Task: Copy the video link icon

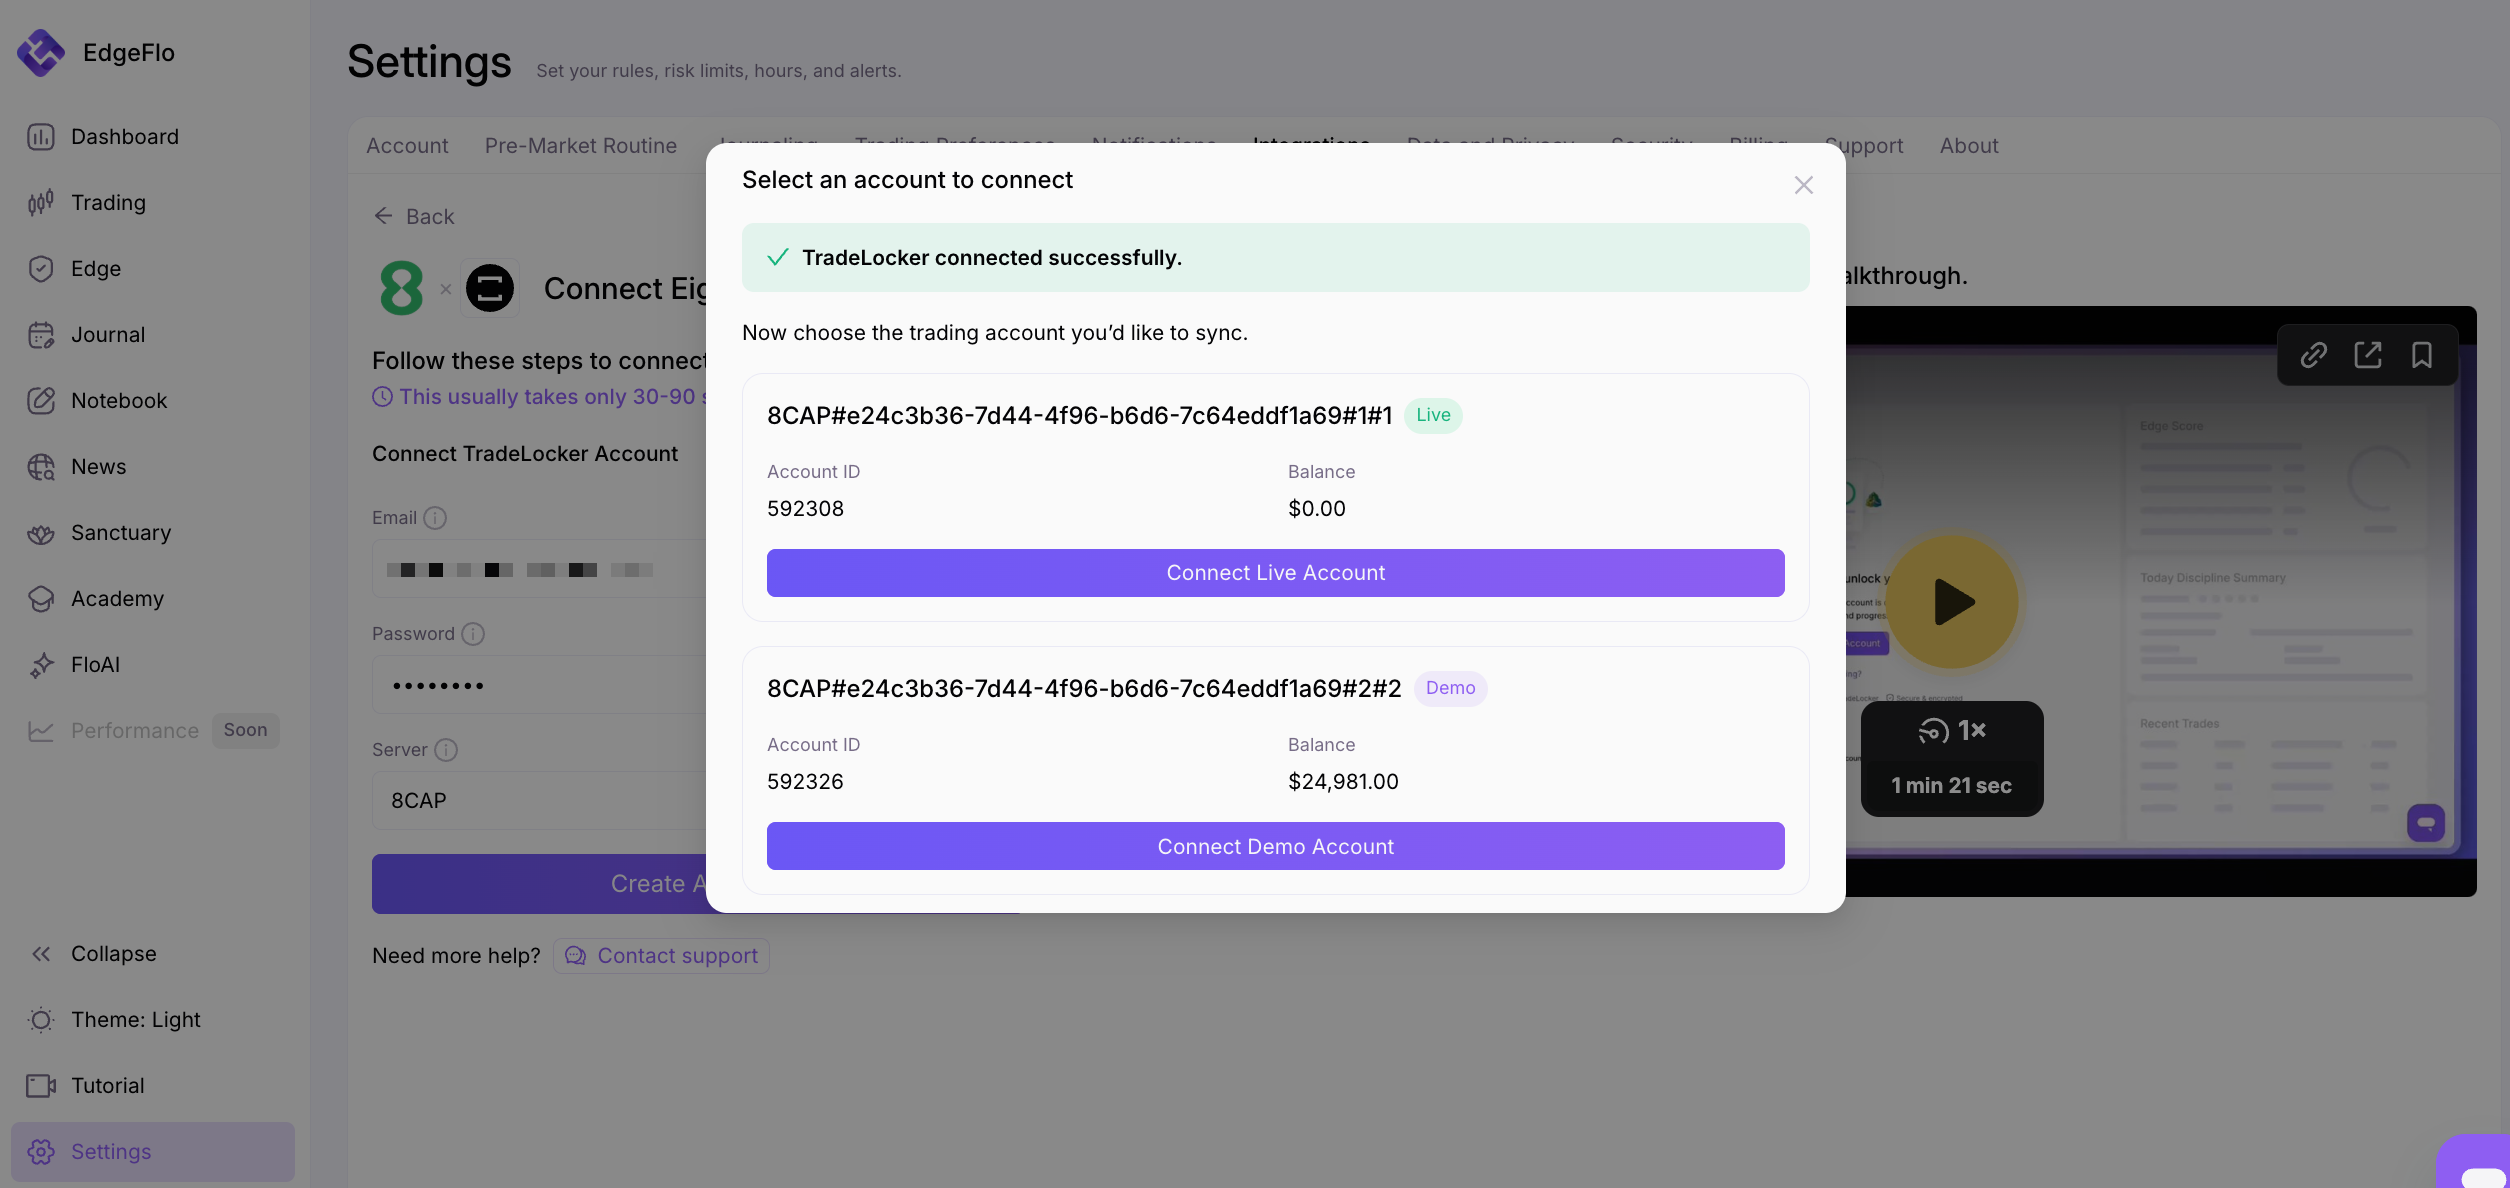Action: [2313, 355]
